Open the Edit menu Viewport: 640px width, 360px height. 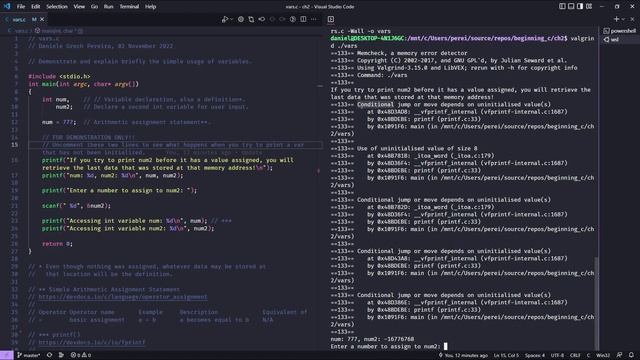pos(36,7)
